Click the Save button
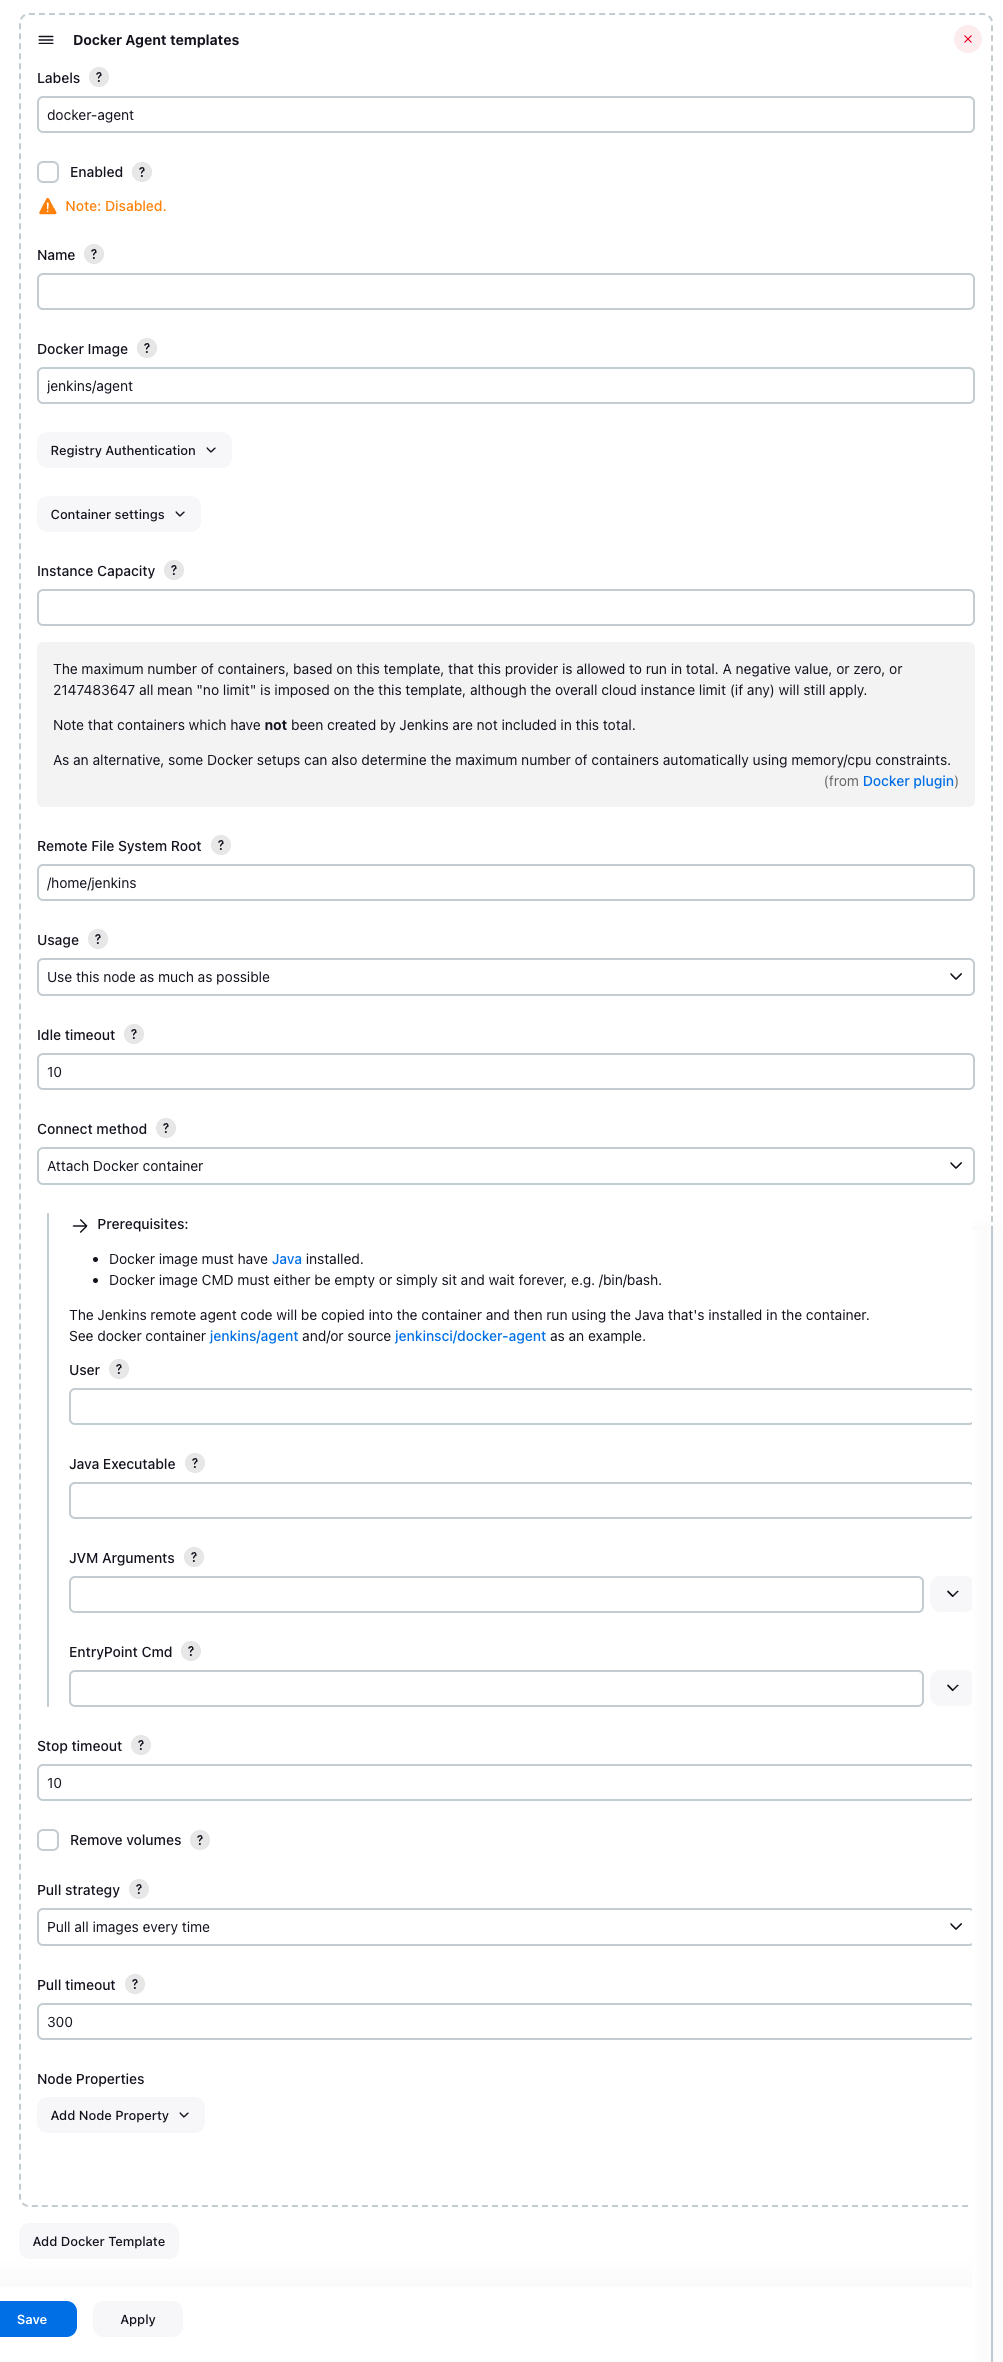Image resolution: width=1003 pixels, height=2362 pixels. pos(33,2319)
